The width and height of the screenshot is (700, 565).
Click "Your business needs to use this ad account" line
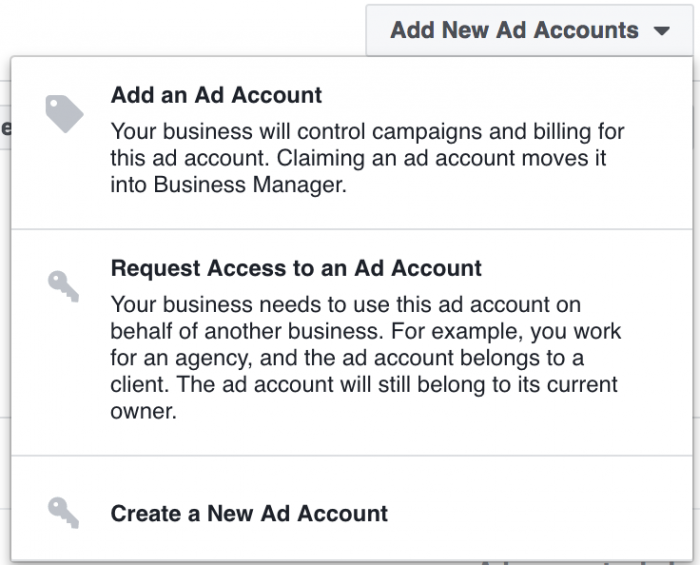[345, 304]
